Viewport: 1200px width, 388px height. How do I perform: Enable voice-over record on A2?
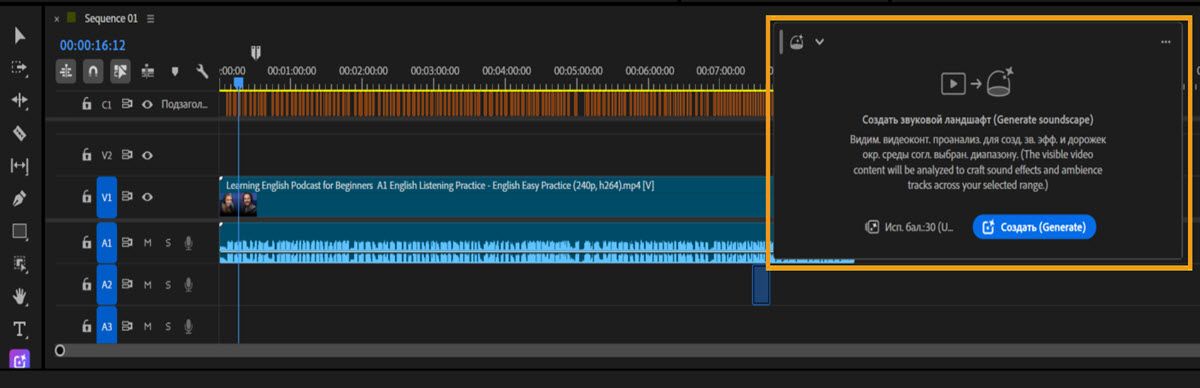tap(188, 285)
